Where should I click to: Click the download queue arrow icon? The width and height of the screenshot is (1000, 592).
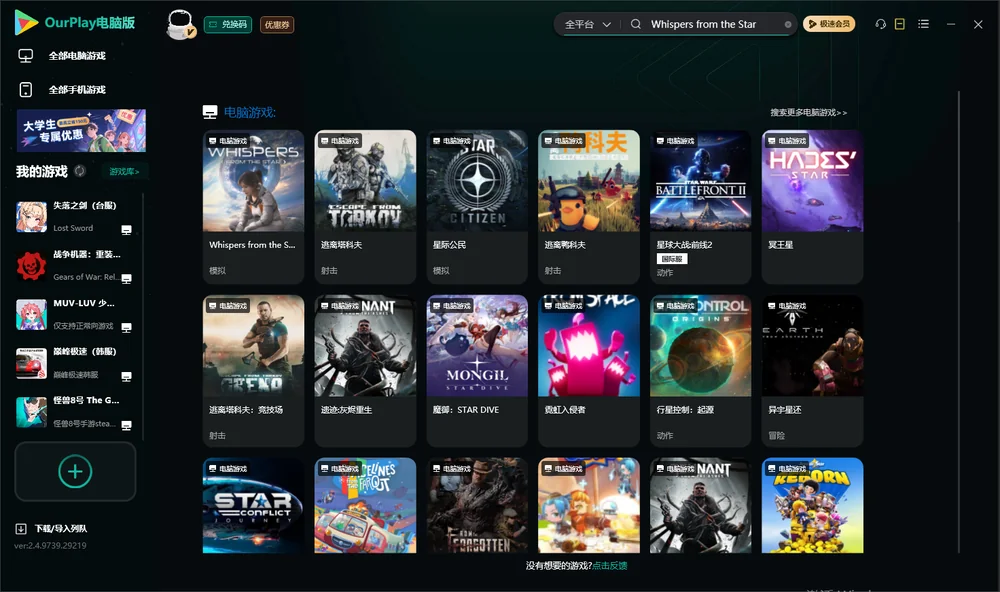pos(20,529)
